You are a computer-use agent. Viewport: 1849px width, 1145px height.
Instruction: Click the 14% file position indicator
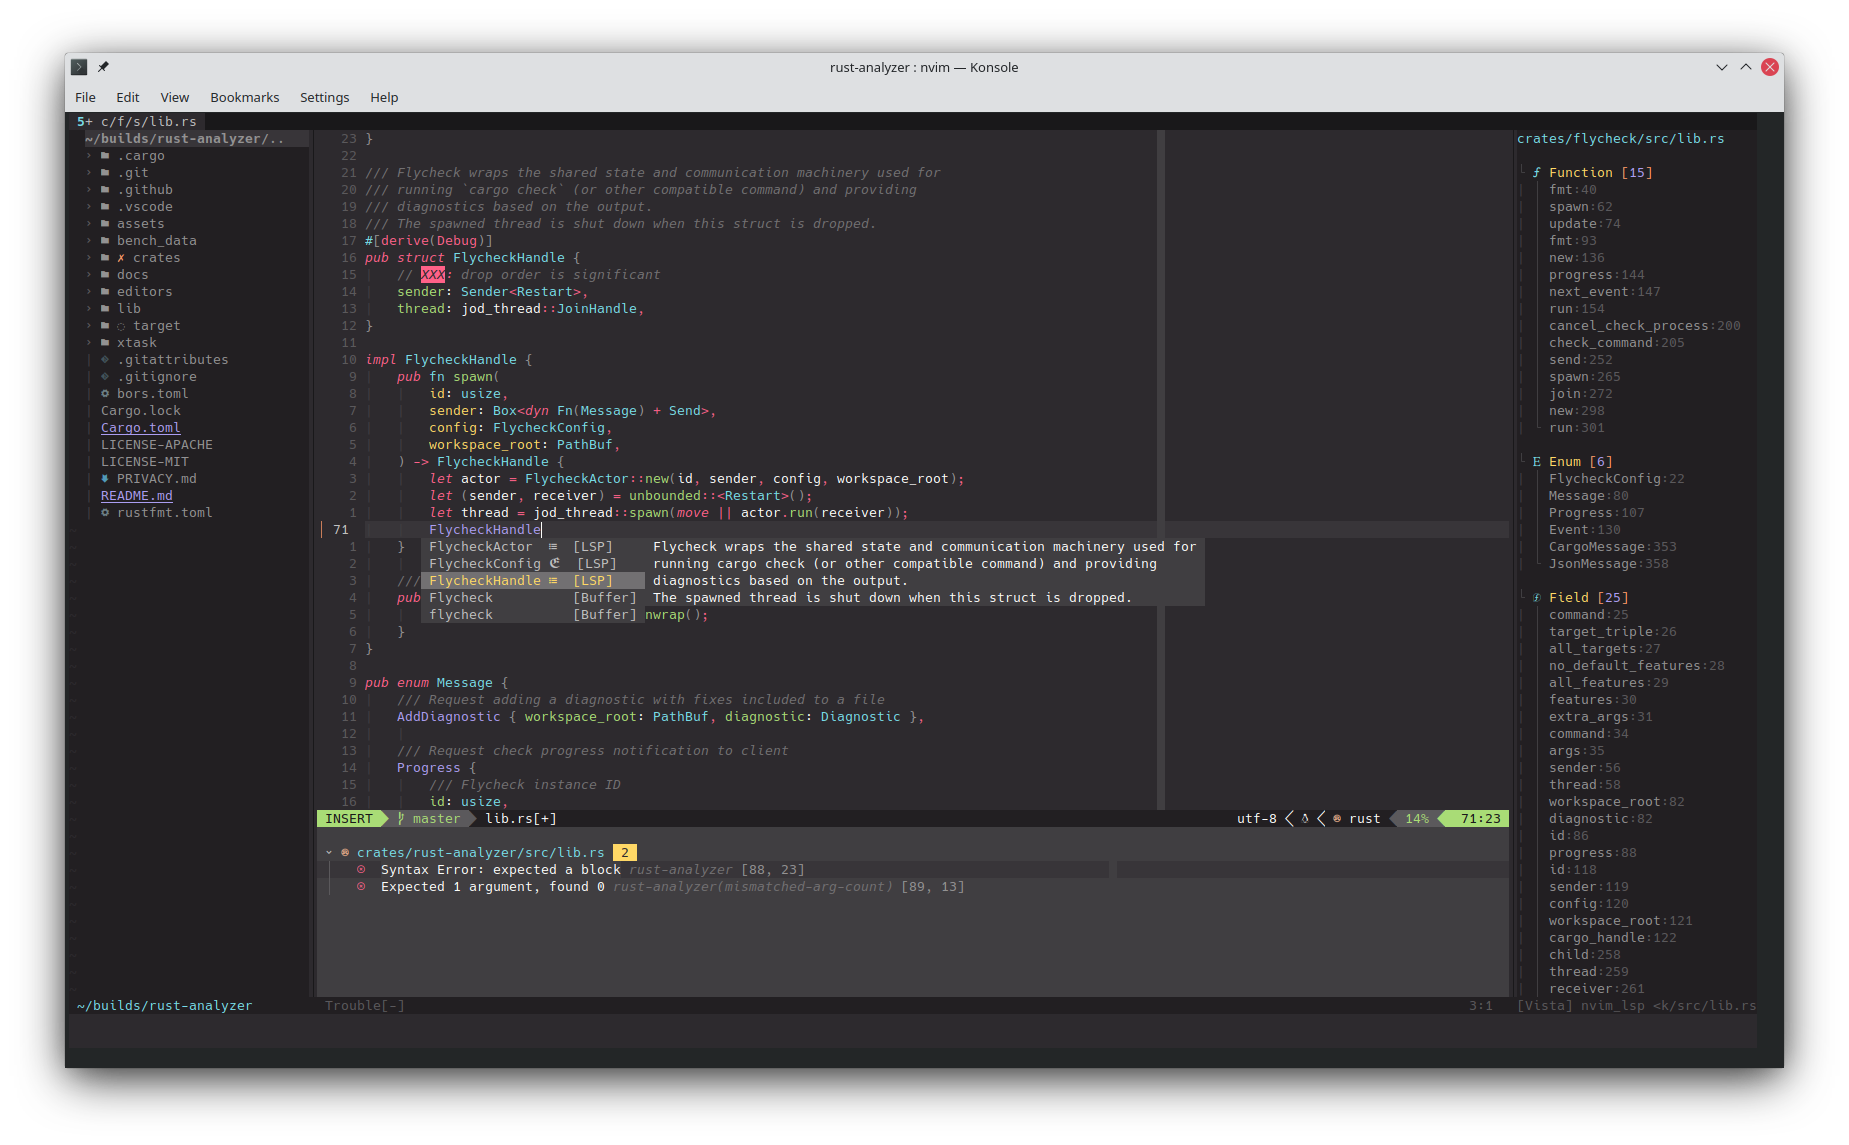coord(1417,819)
